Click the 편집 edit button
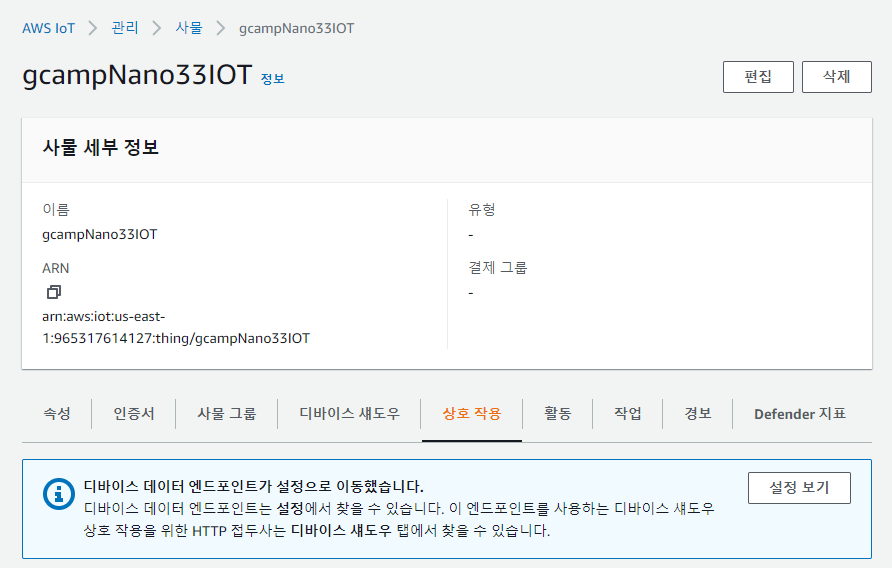Image resolution: width=892 pixels, height=568 pixels. coord(758,77)
